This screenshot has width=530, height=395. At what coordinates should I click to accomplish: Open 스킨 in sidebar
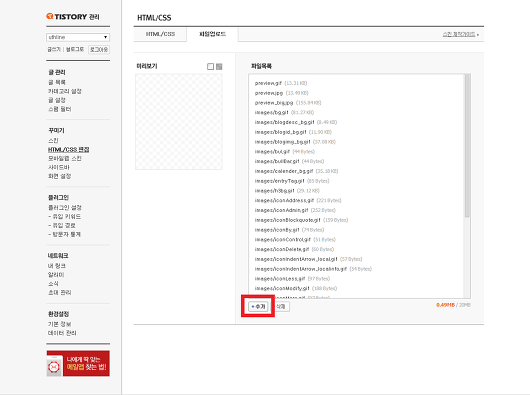[x=53, y=141]
